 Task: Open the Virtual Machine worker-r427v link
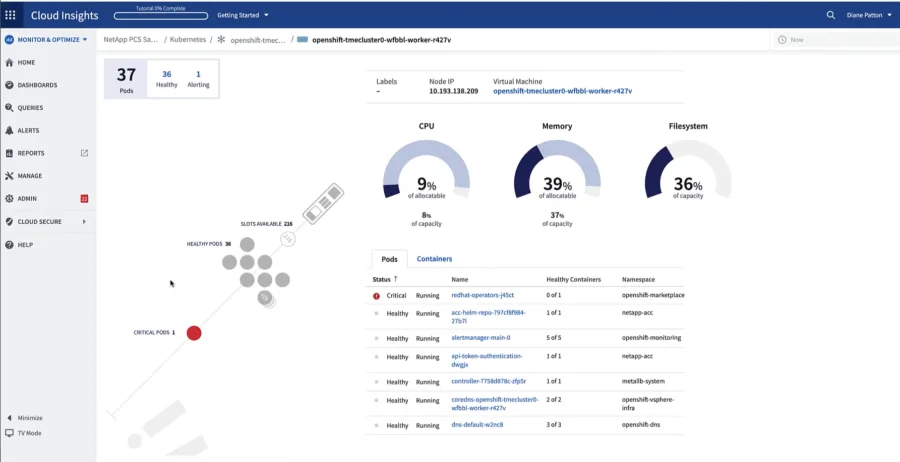(562, 91)
